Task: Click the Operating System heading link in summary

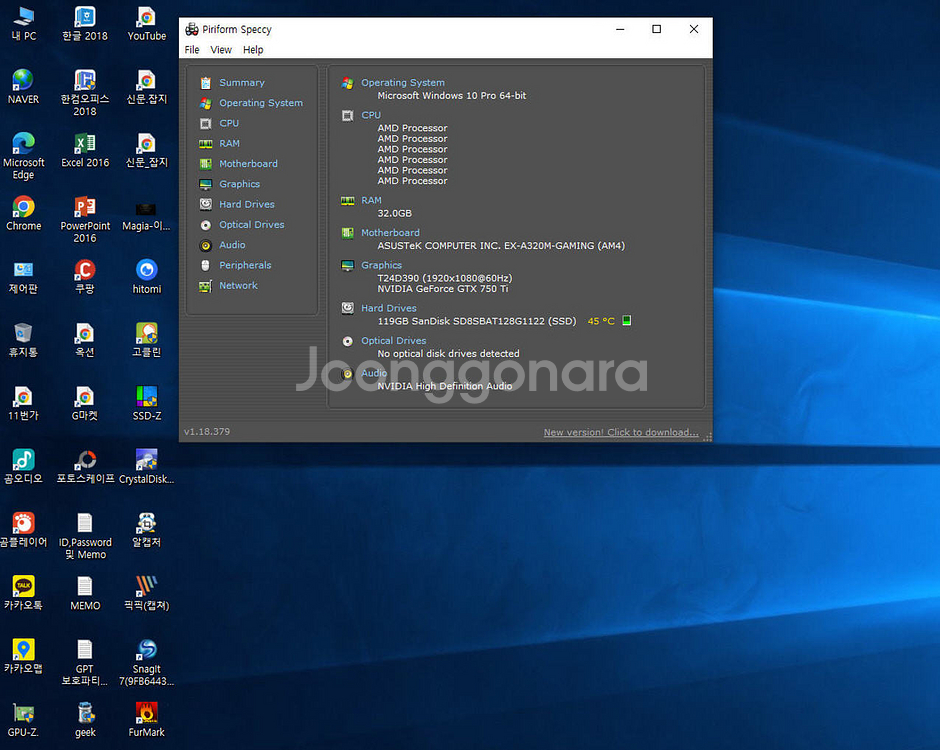Action: coord(403,83)
